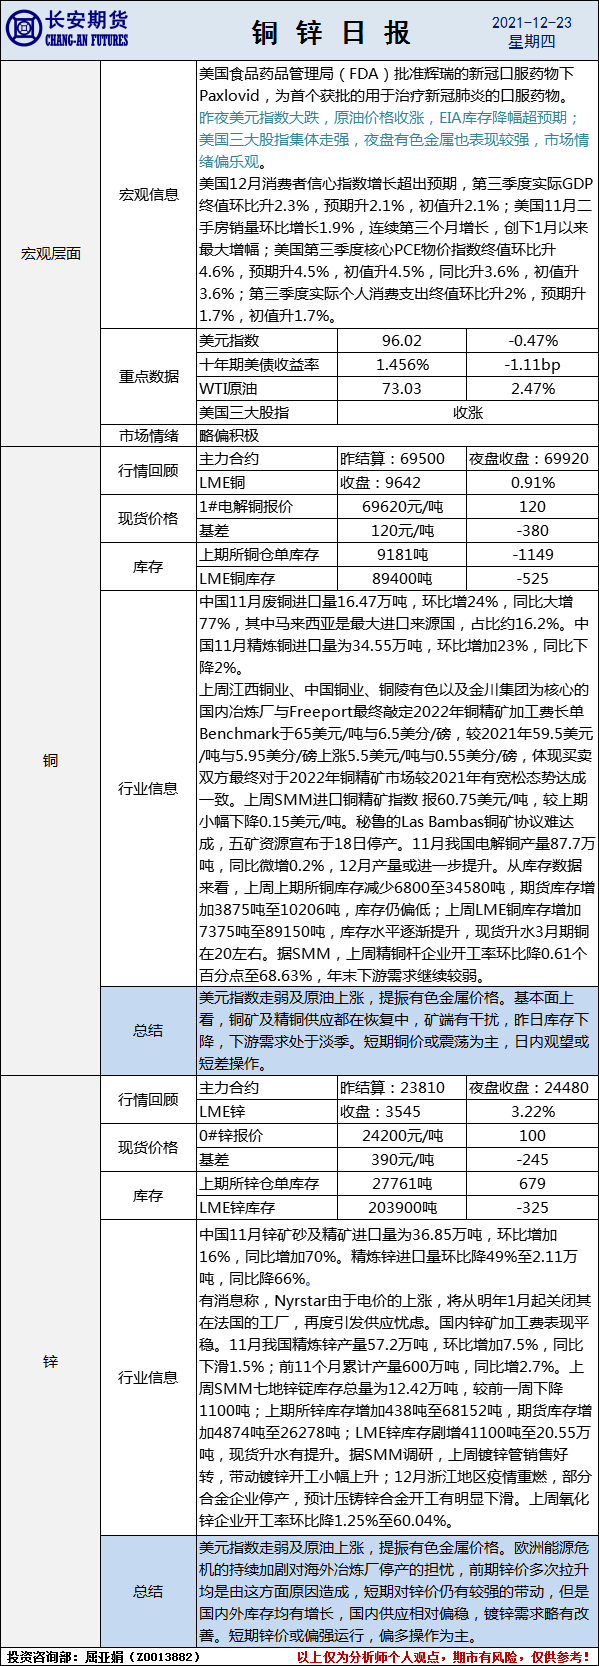Click the 0.91% LME copper change
Image resolution: width=599 pixels, height=1666 pixels.
click(532, 482)
